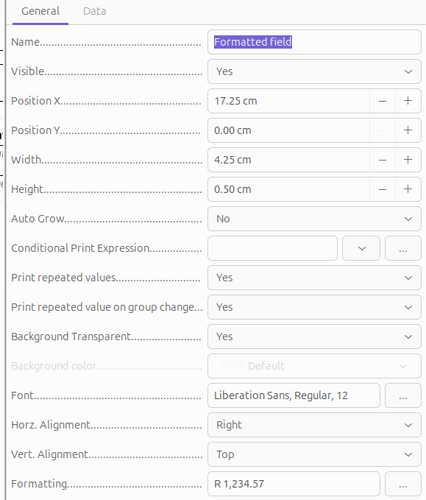
Task: Increase Width with plus button
Action: click(408, 160)
